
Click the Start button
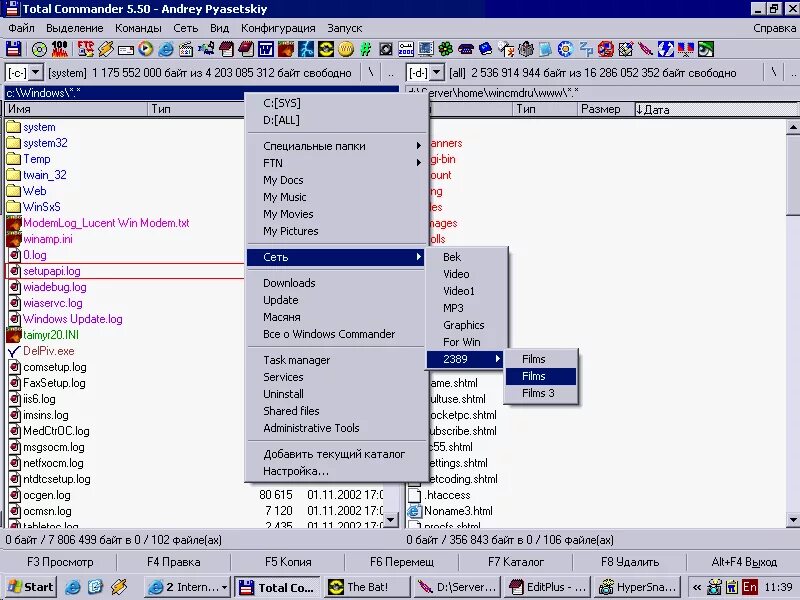pyautogui.click(x=31, y=587)
